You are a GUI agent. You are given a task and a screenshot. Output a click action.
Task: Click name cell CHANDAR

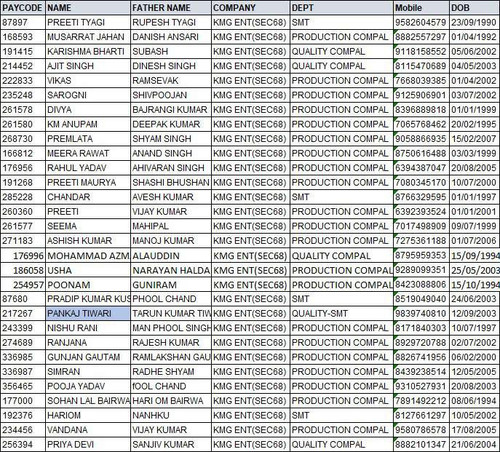point(88,197)
